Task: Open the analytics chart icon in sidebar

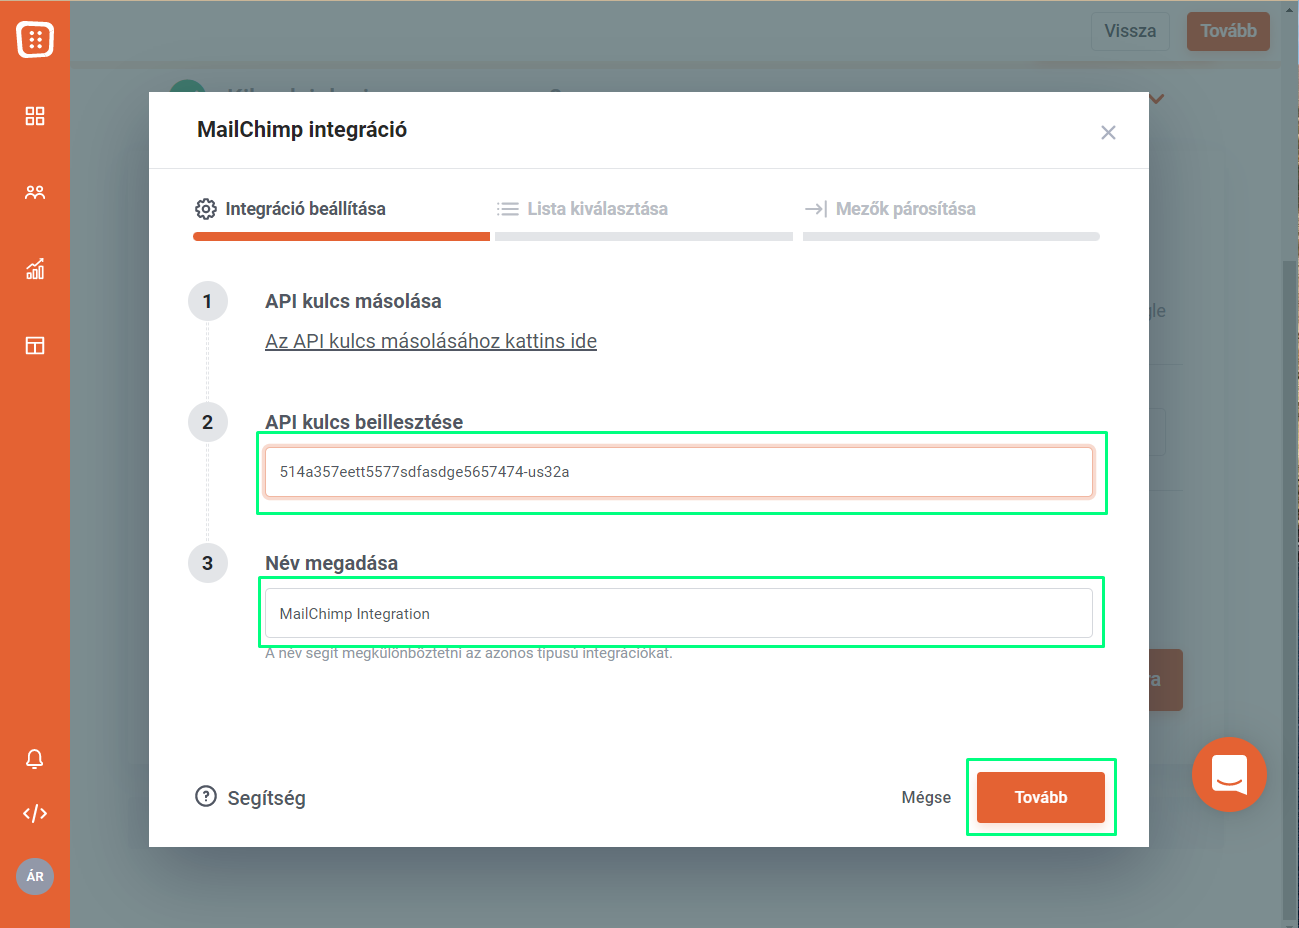Action: [x=35, y=269]
